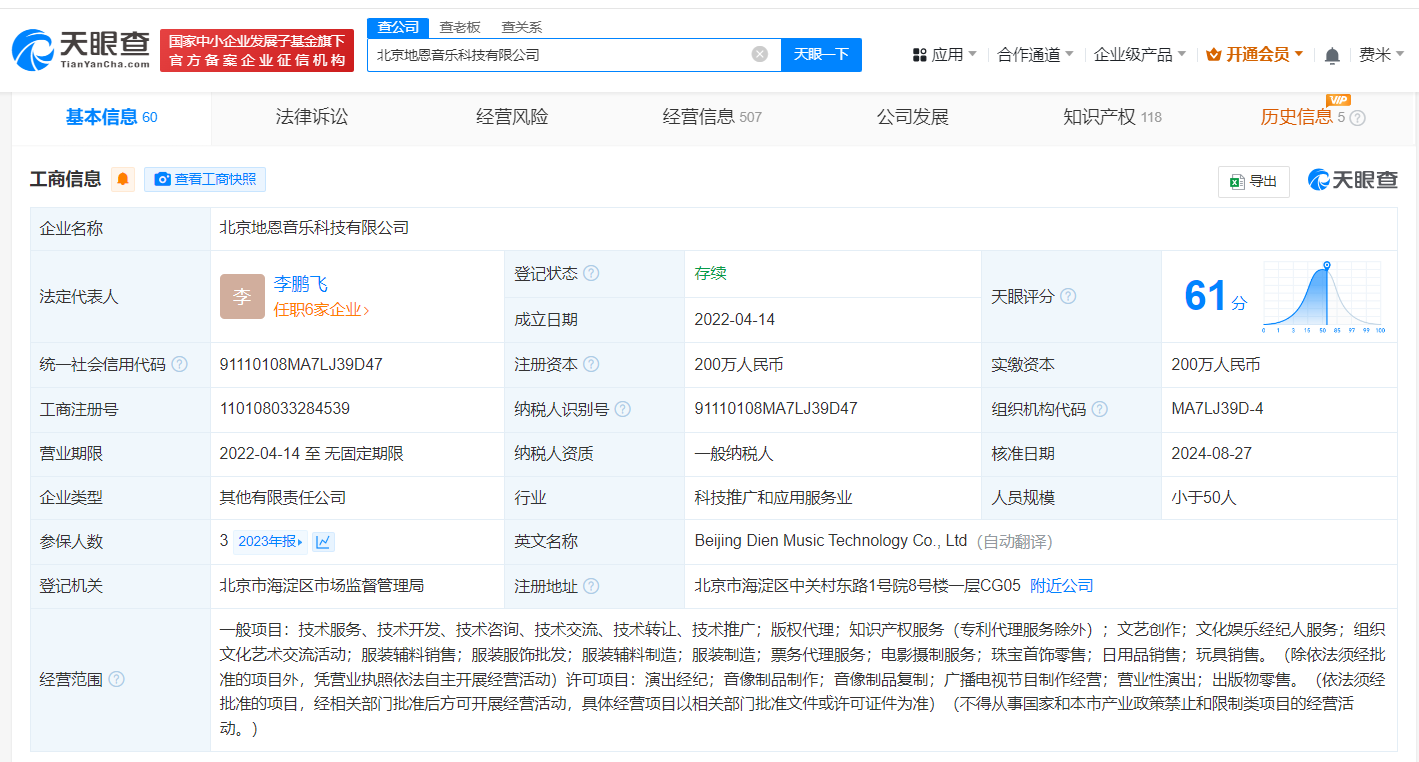This screenshot has height=762, width=1419.
Task: Click the trend chart icon beside 2023年报
Action: click(322, 540)
